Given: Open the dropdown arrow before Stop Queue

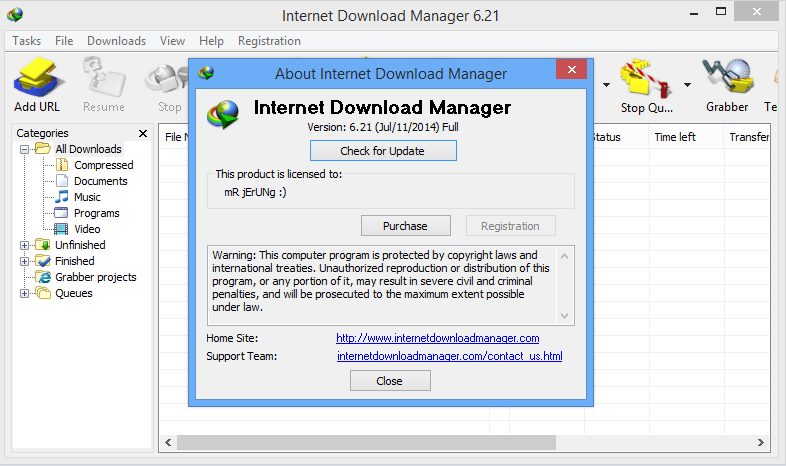Looking at the screenshot, I should tap(607, 85).
